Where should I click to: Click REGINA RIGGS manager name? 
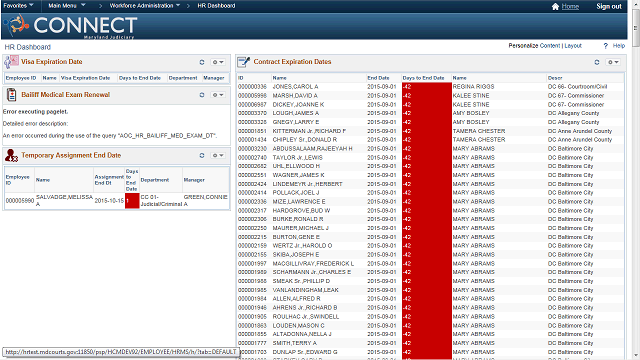tap(473, 87)
